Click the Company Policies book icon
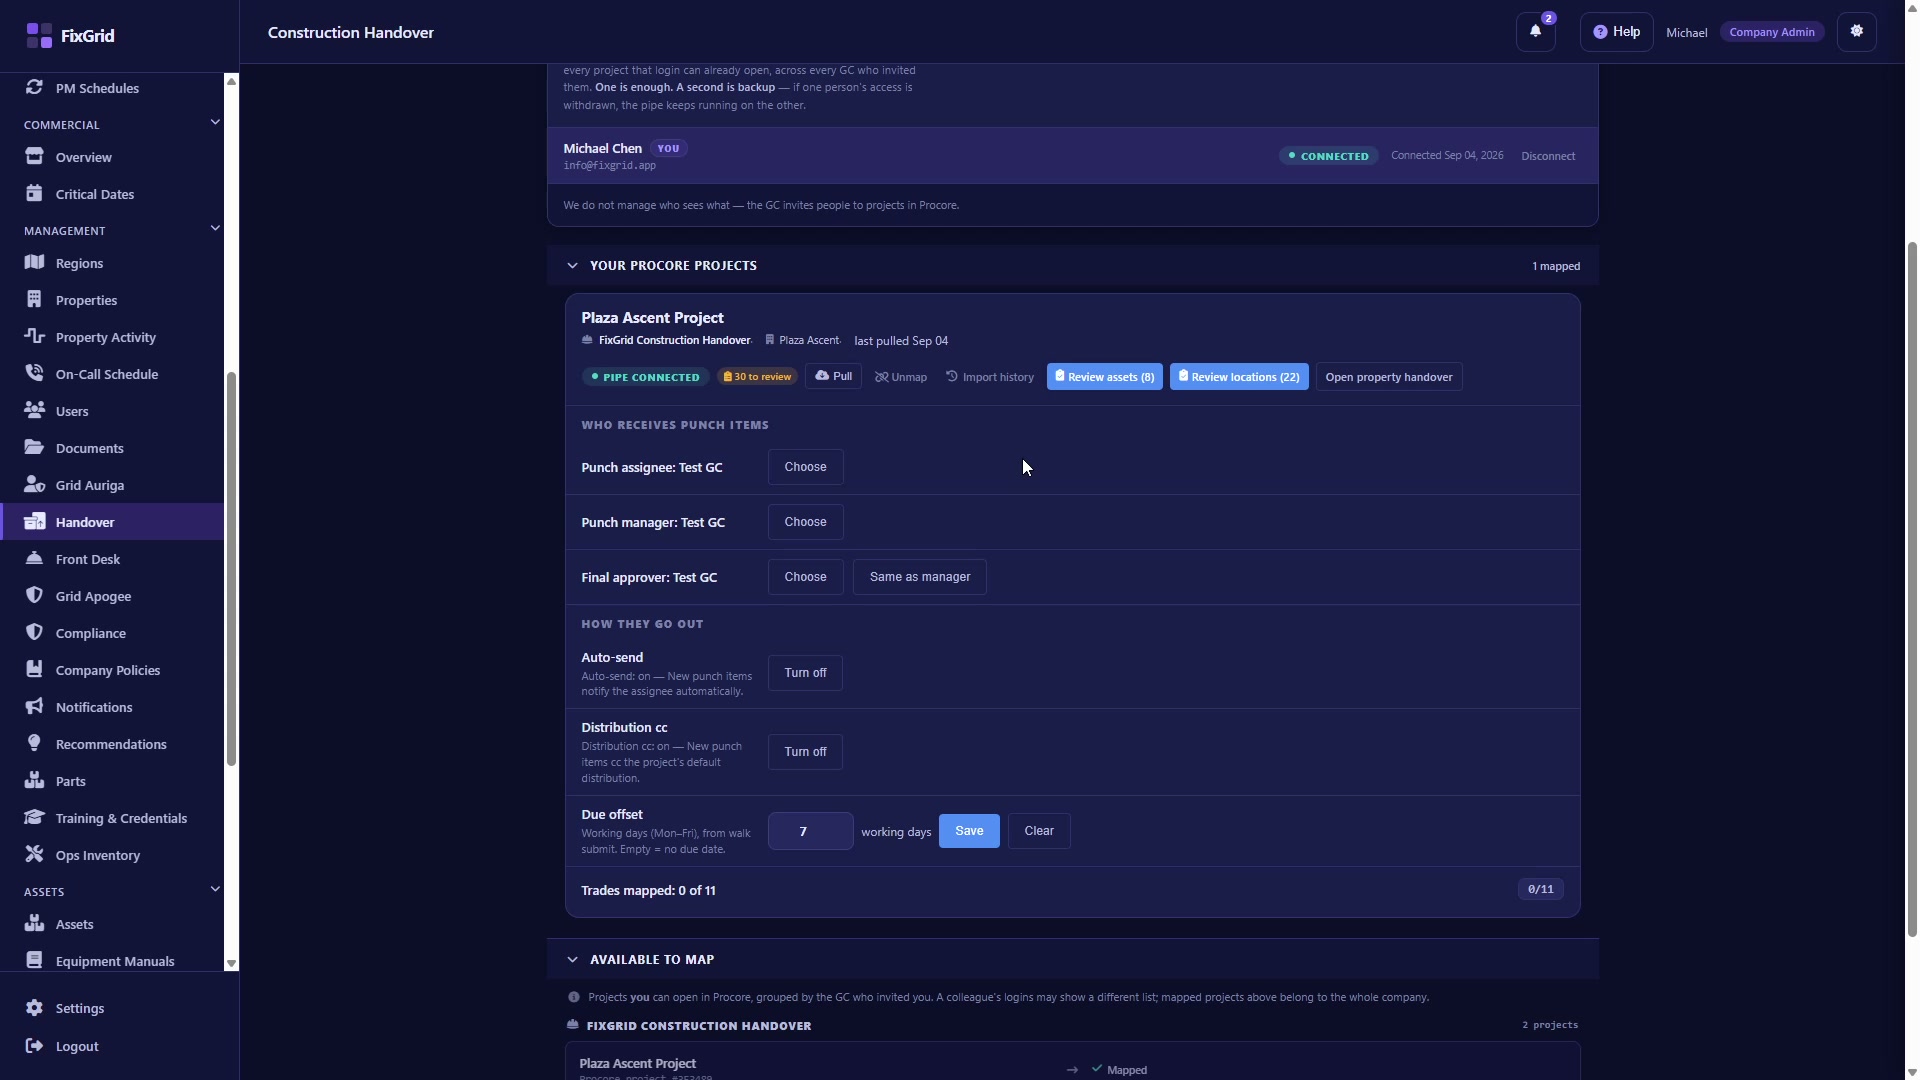 click(34, 669)
